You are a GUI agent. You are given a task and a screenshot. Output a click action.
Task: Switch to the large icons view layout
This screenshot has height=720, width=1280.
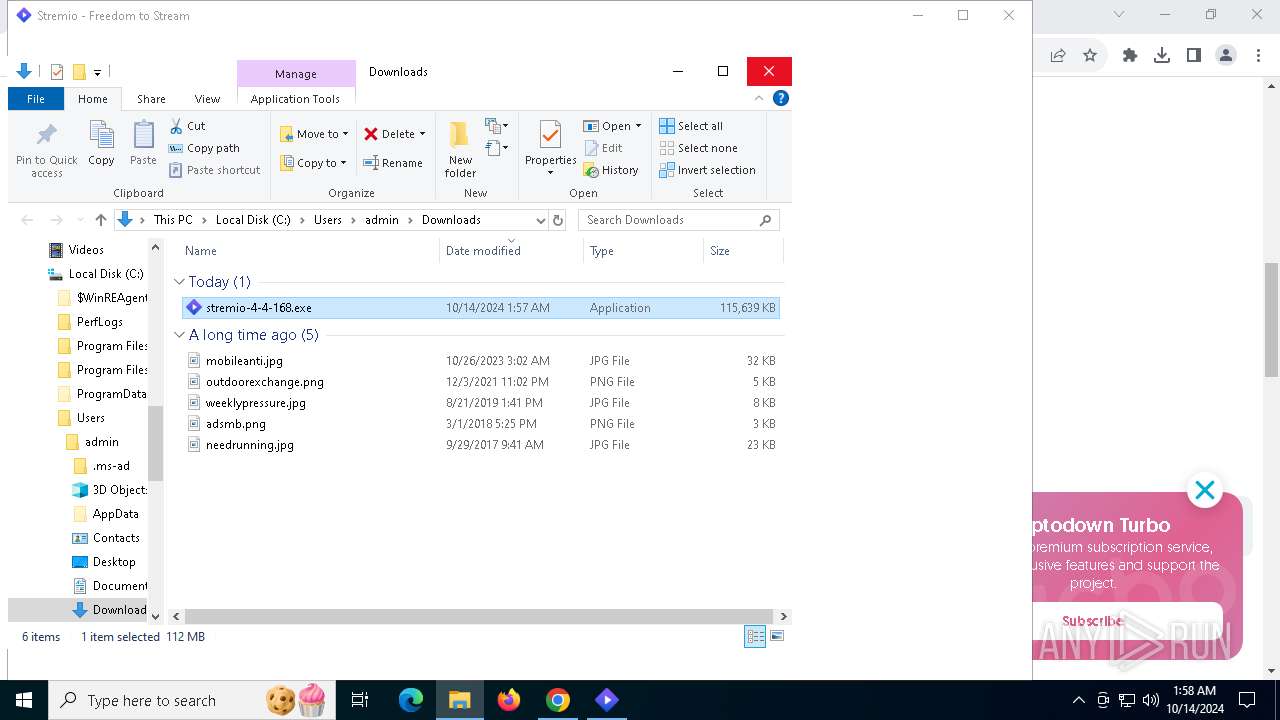[x=777, y=636]
